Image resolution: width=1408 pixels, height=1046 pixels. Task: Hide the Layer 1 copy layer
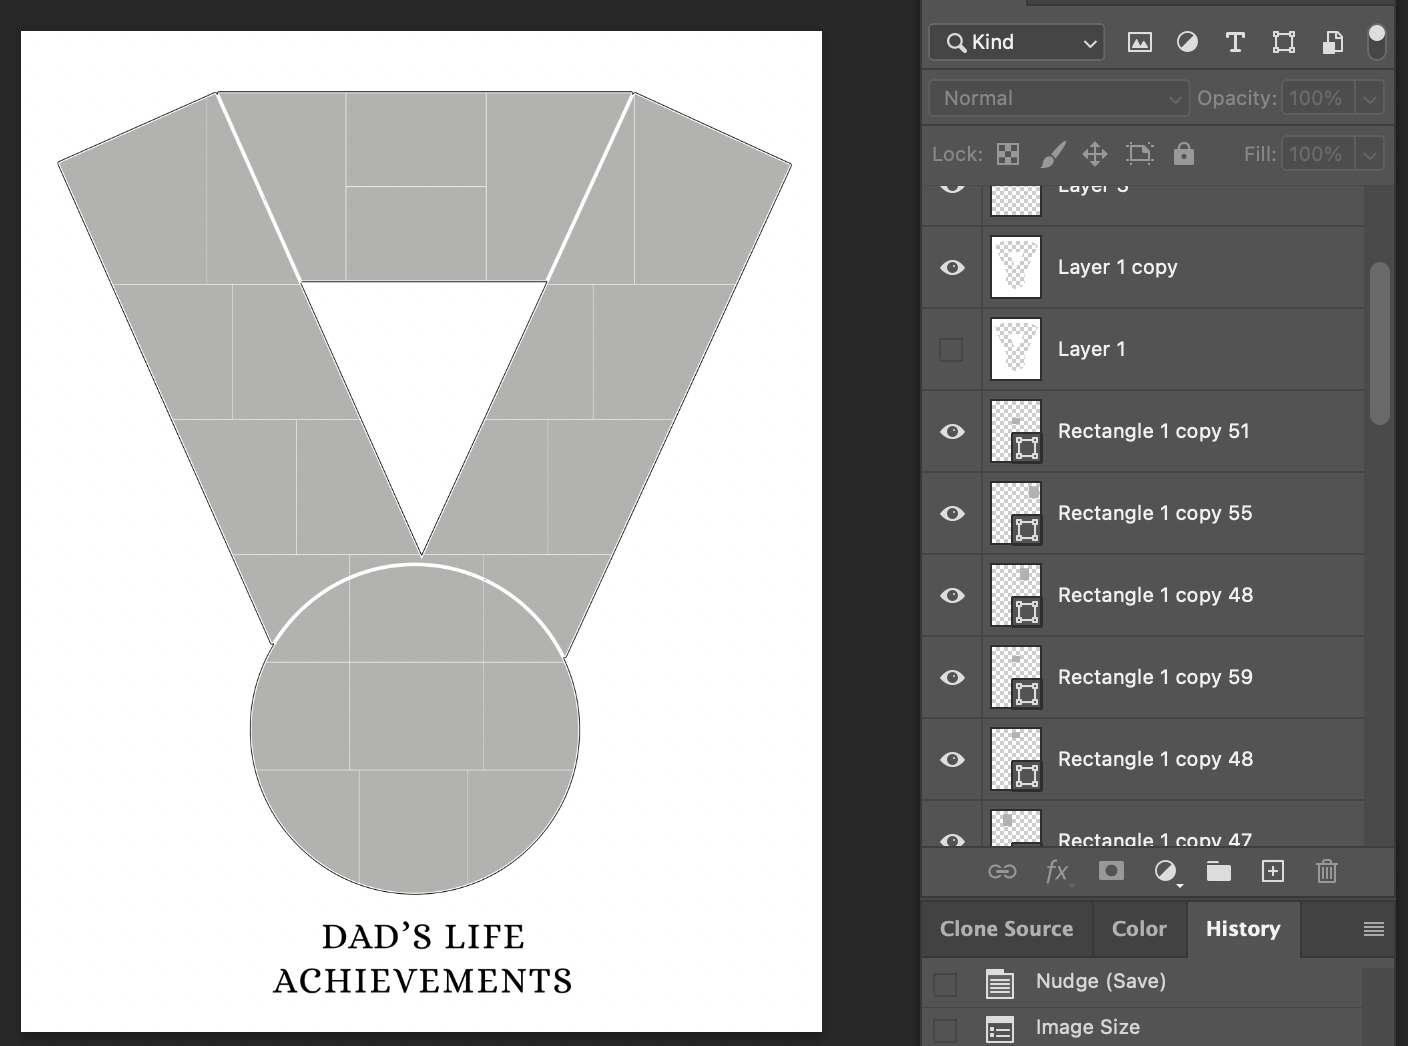coord(952,267)
